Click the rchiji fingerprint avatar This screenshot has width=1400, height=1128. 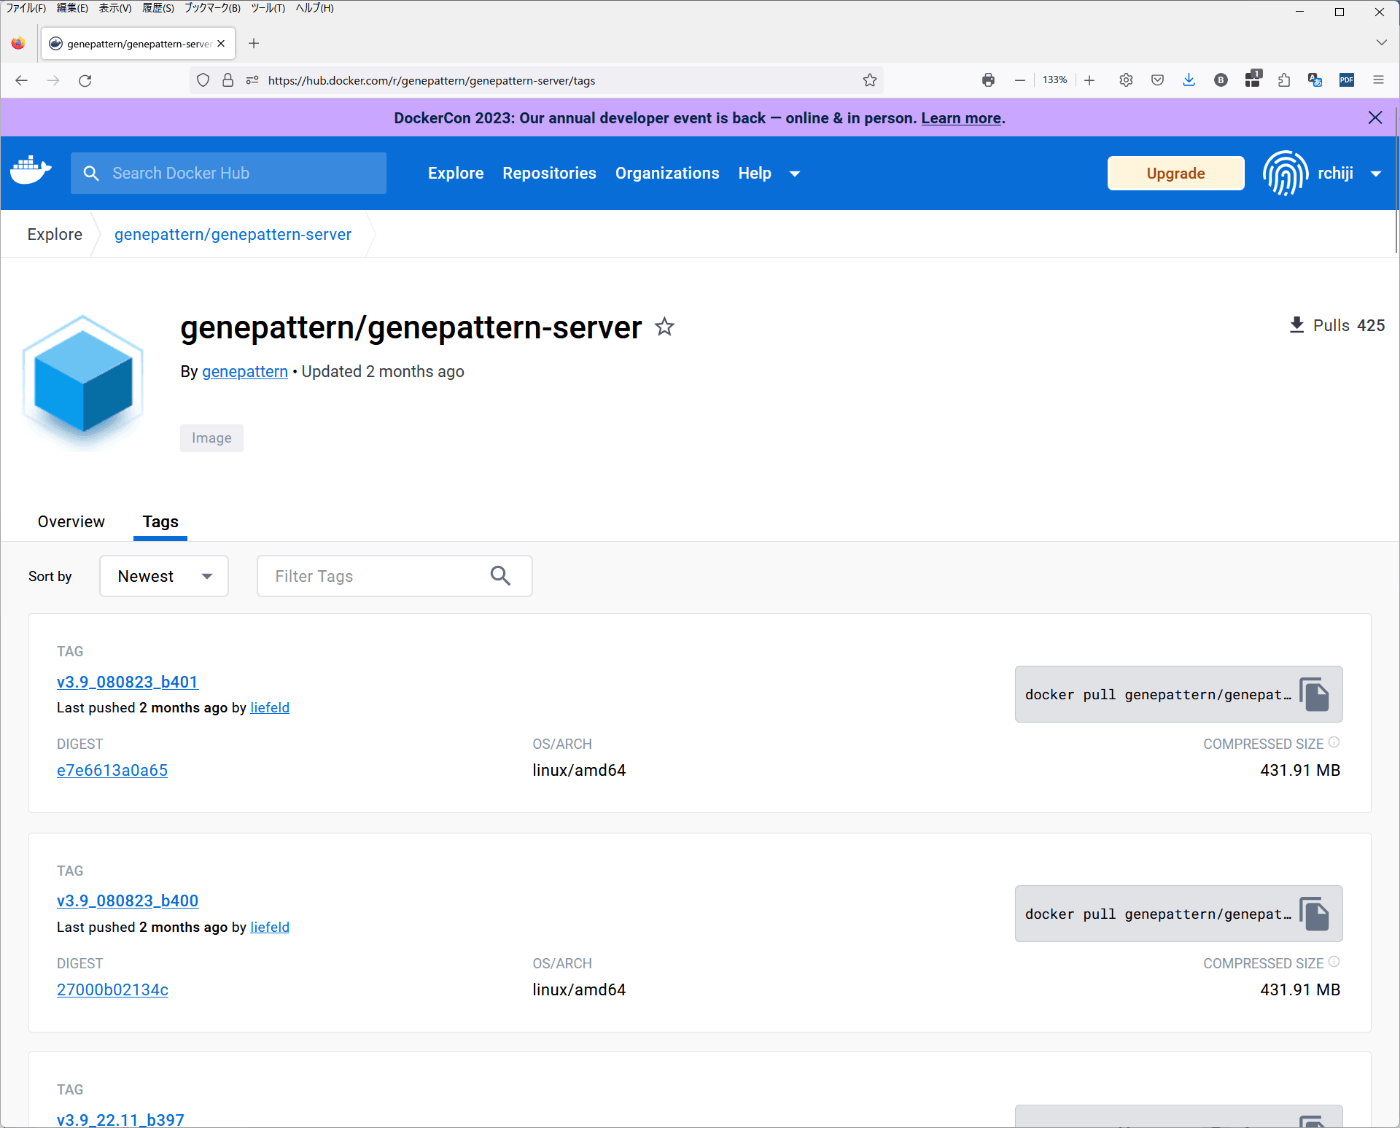1285,173
